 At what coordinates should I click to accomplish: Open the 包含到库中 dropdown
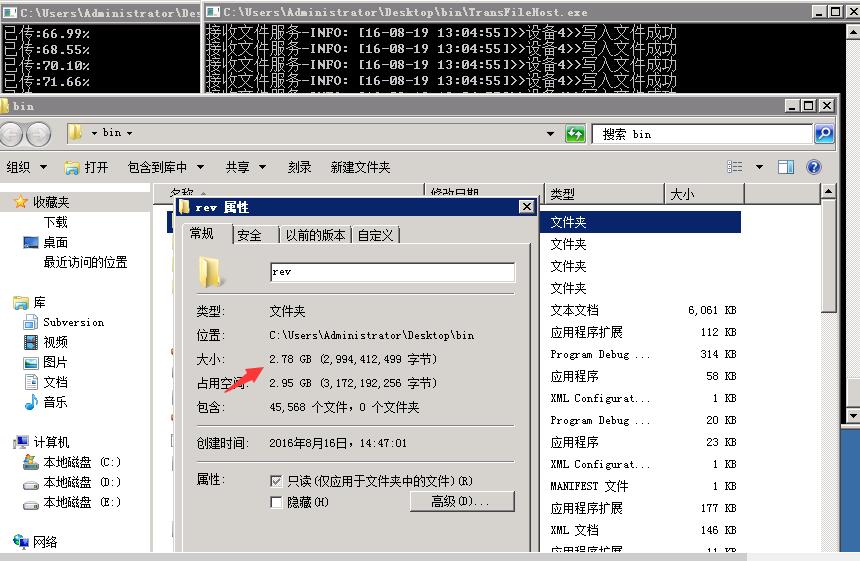166,167
